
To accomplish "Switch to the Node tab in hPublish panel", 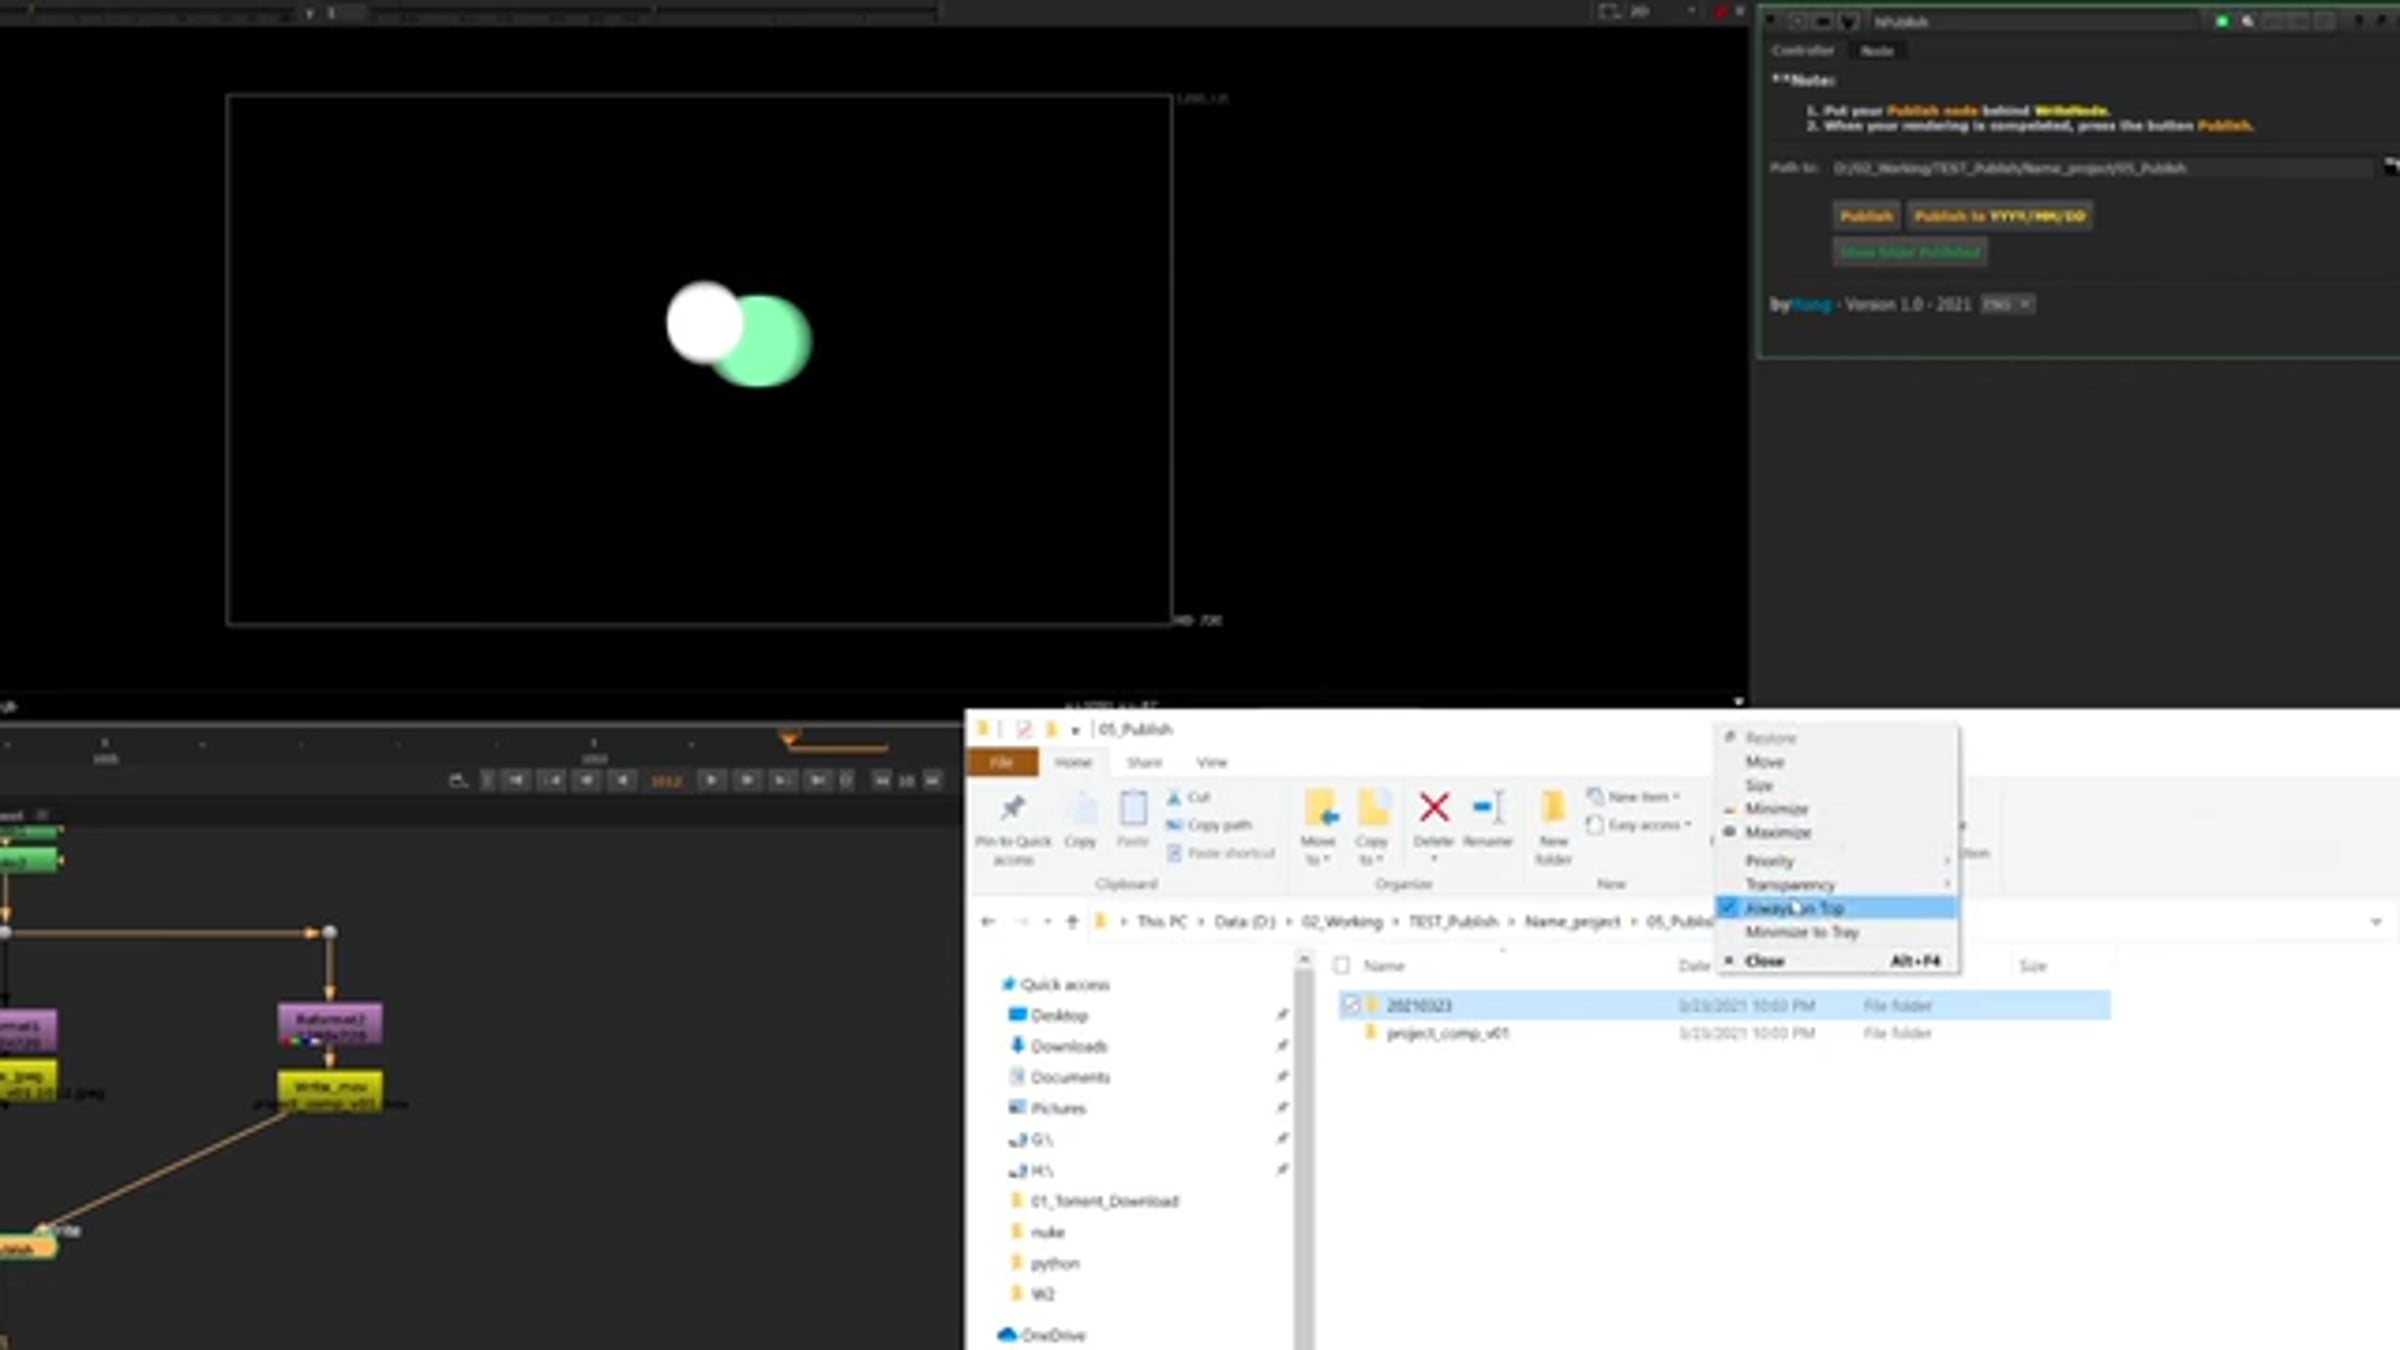I will pyautogui.click(x=1877, y=51).
